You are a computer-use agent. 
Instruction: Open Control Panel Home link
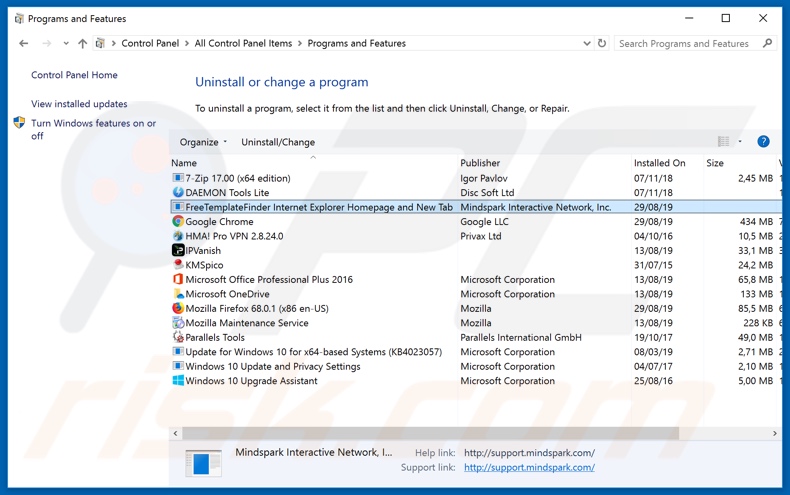click(x=74, y=75)
